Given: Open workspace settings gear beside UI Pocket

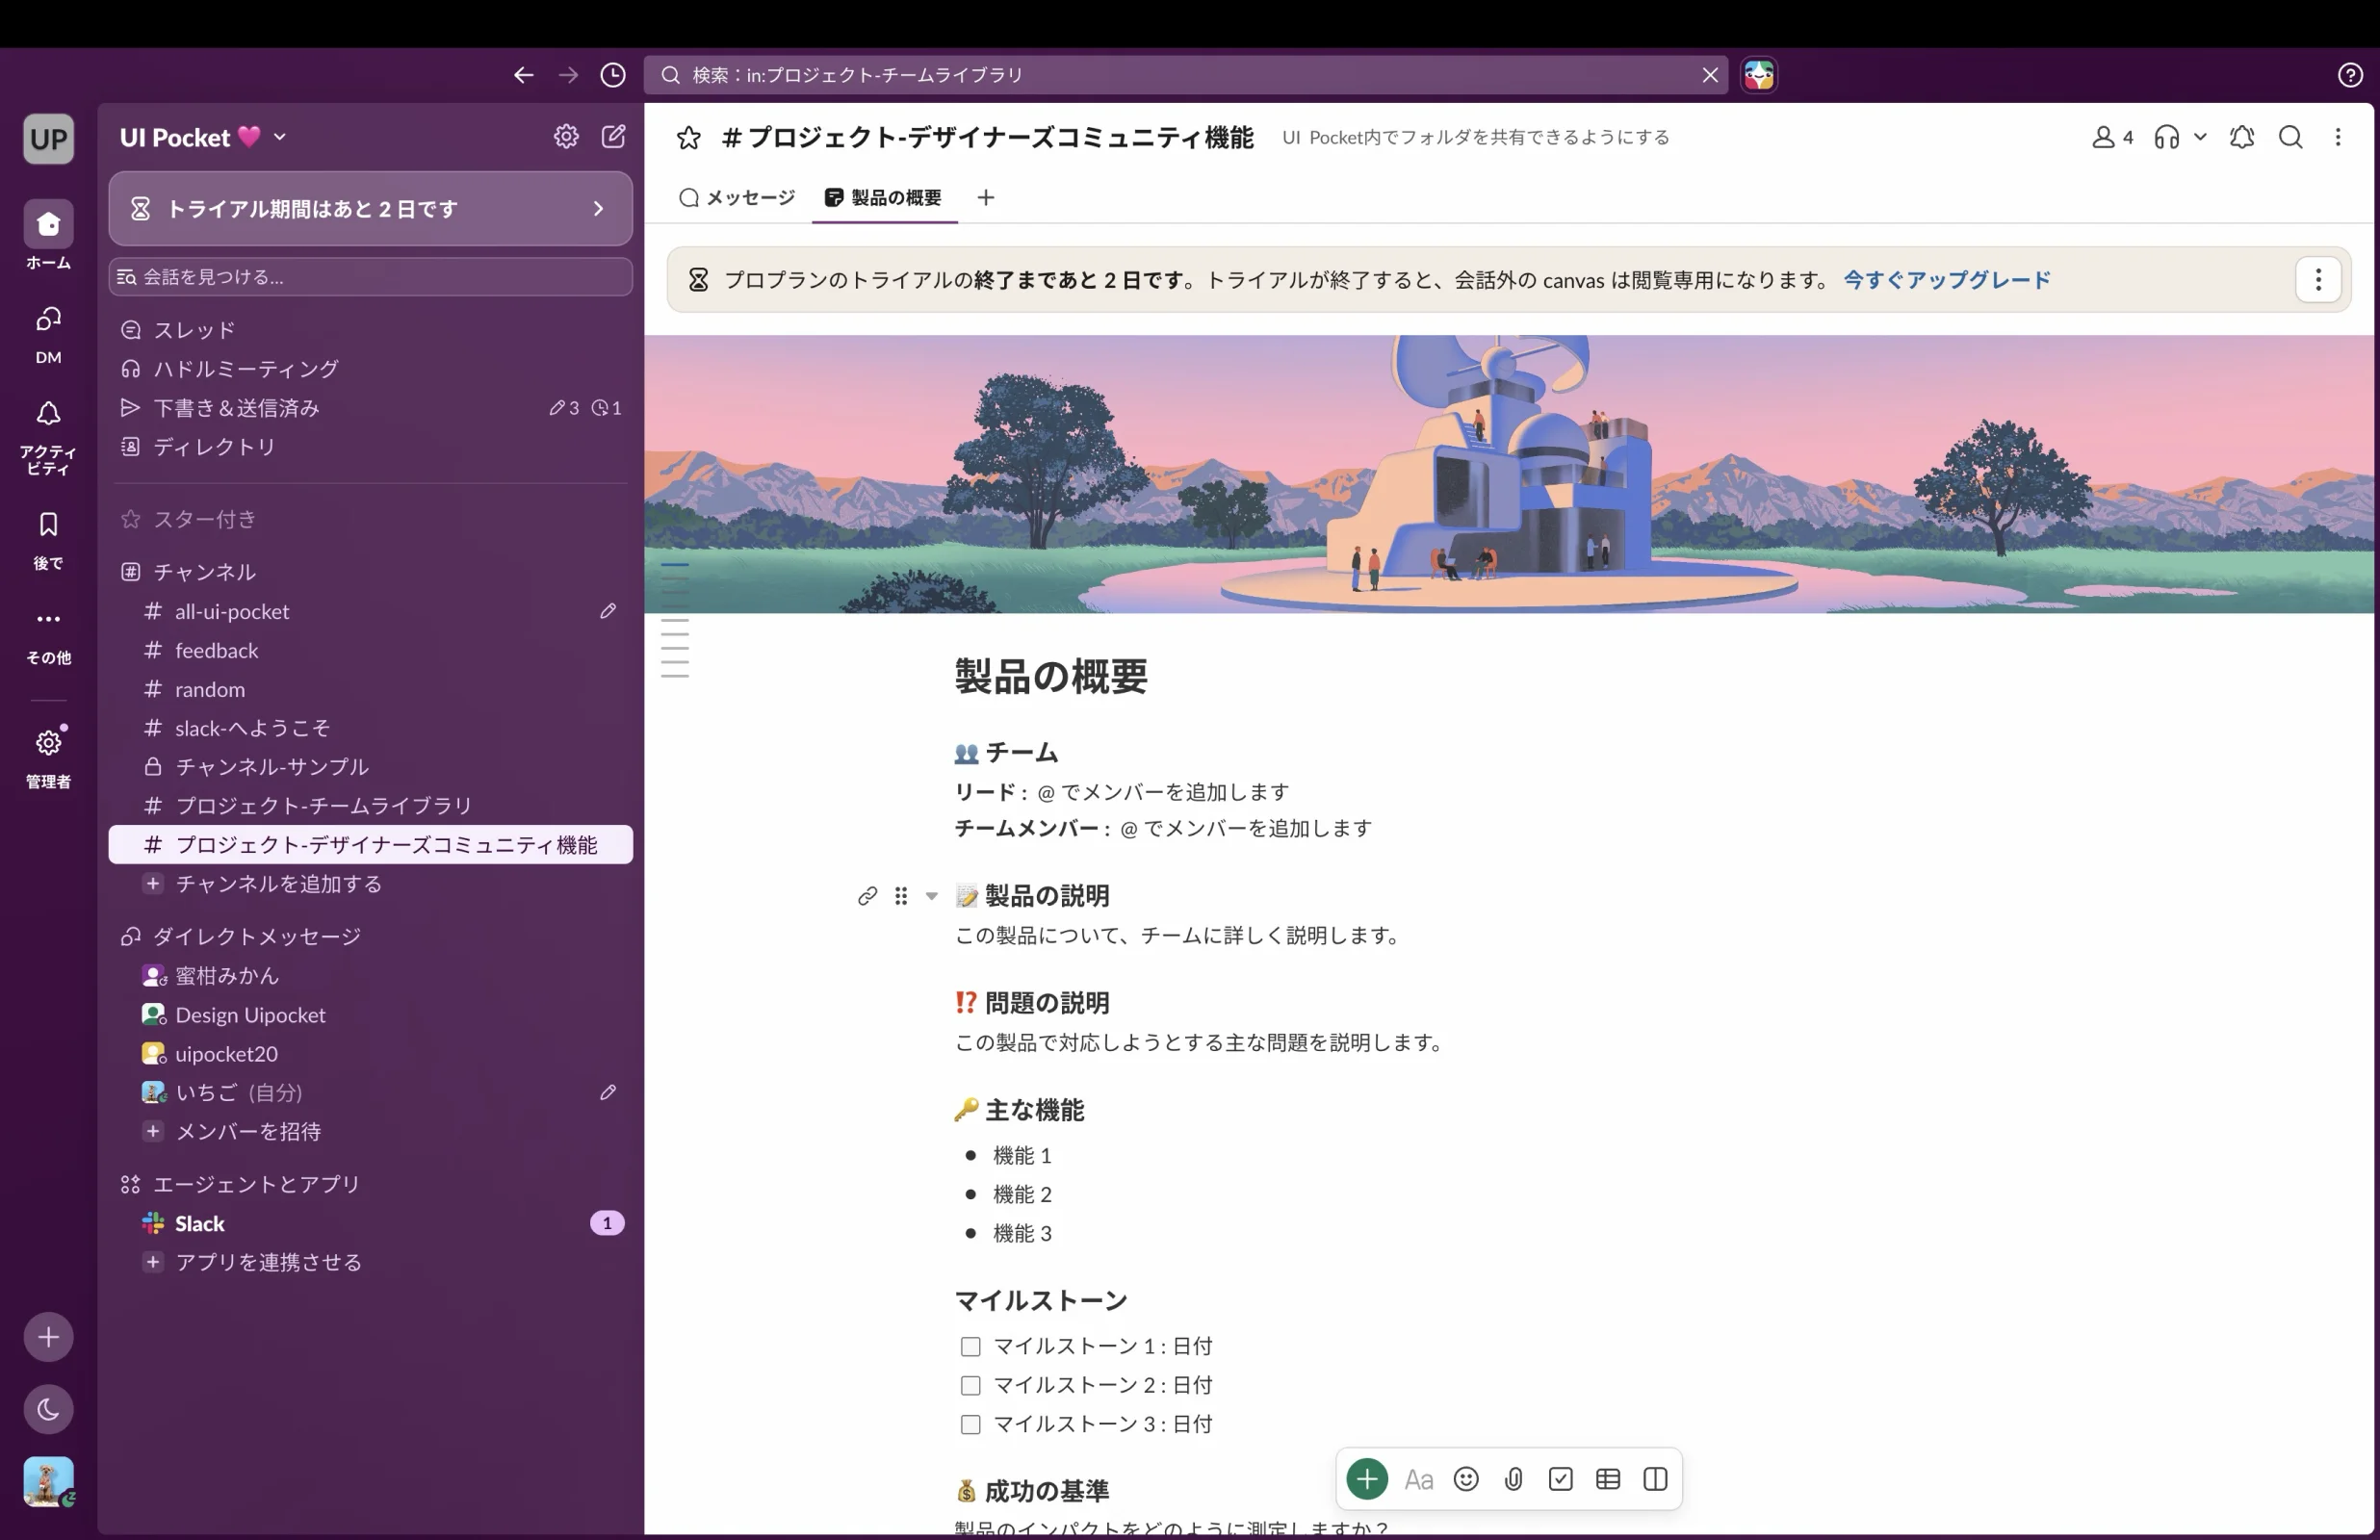Looking at the screenshot, I should click(x=566, y=137).
